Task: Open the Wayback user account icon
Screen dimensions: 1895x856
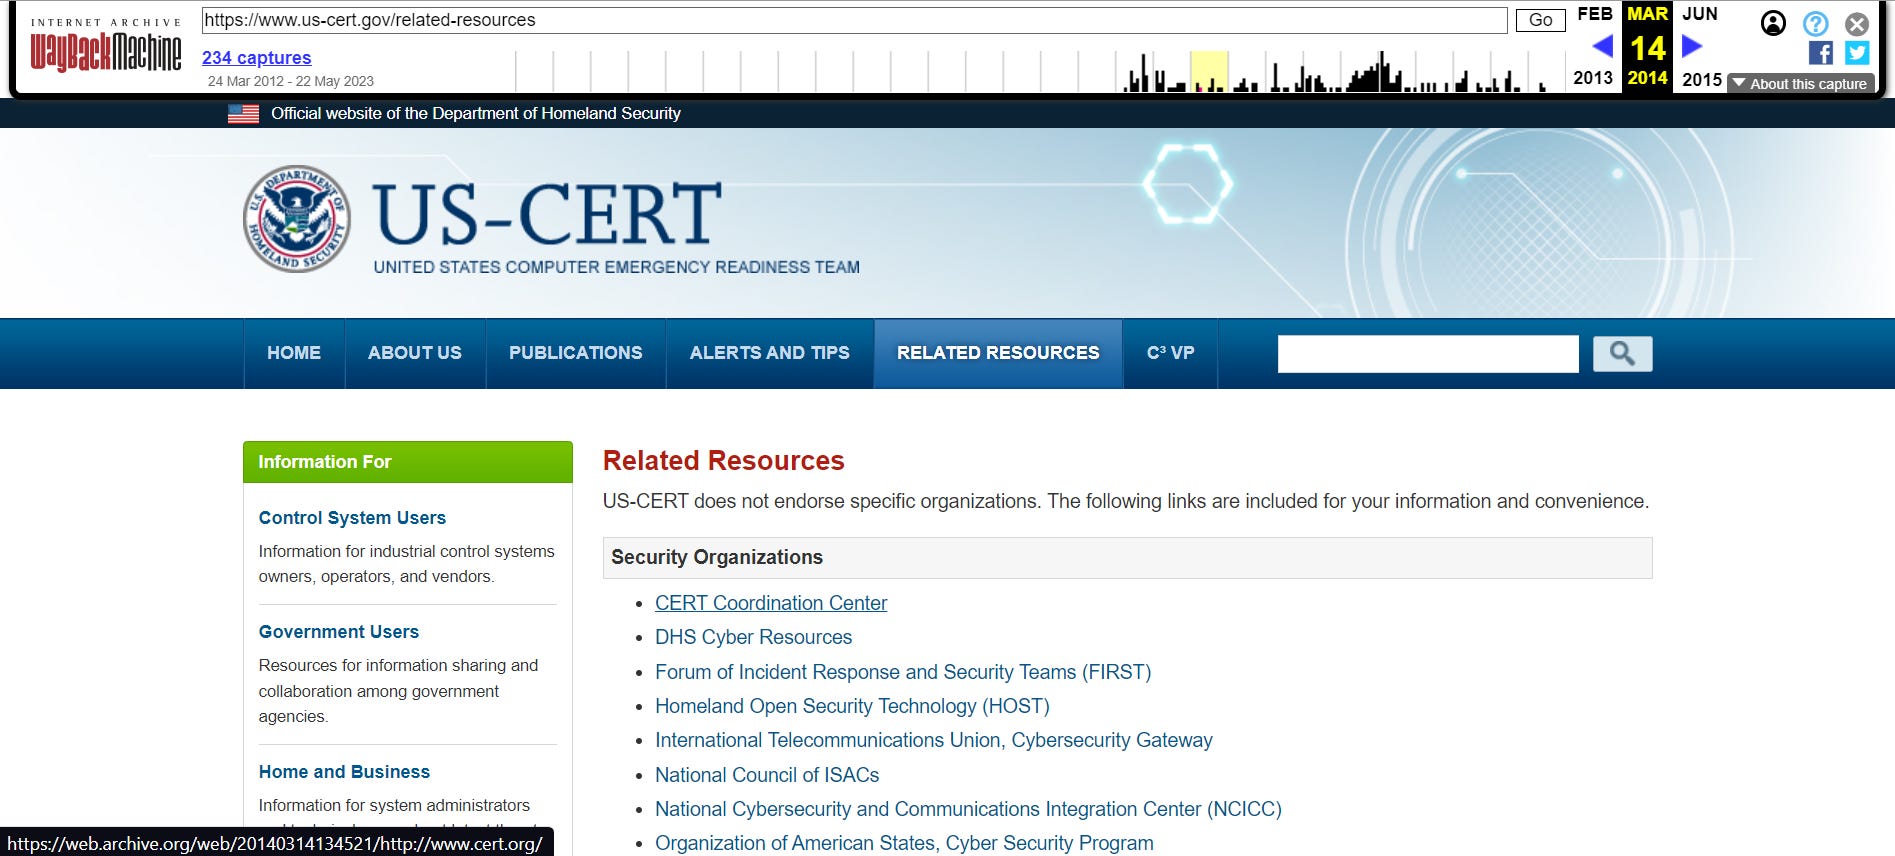Action: [x=1773, y=23]
